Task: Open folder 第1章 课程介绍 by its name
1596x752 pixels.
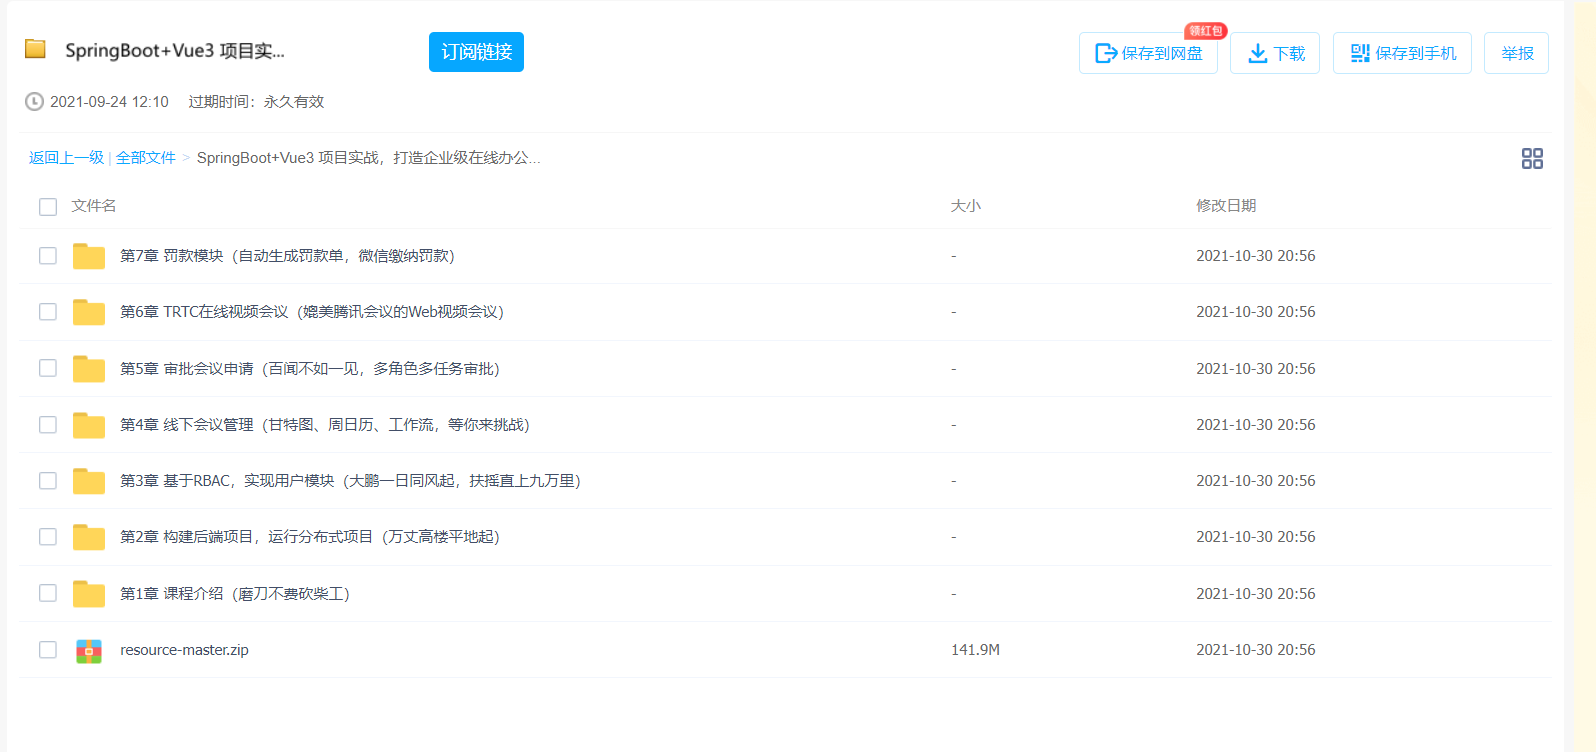Action: coord(235,594)
